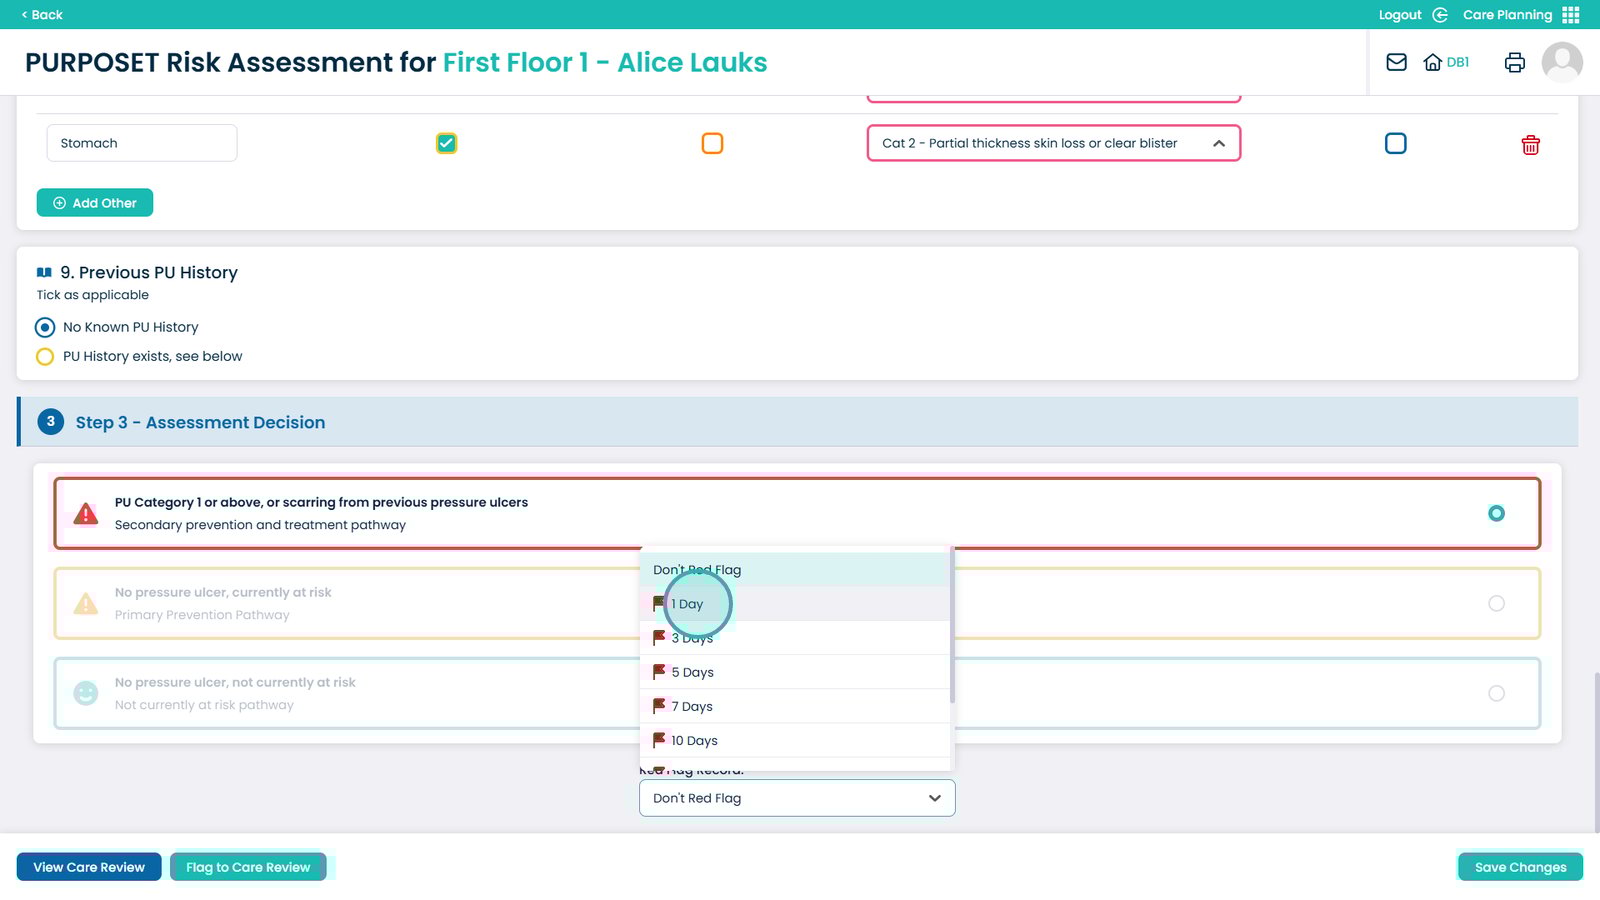Click the printer icon

click(1514, 62)
